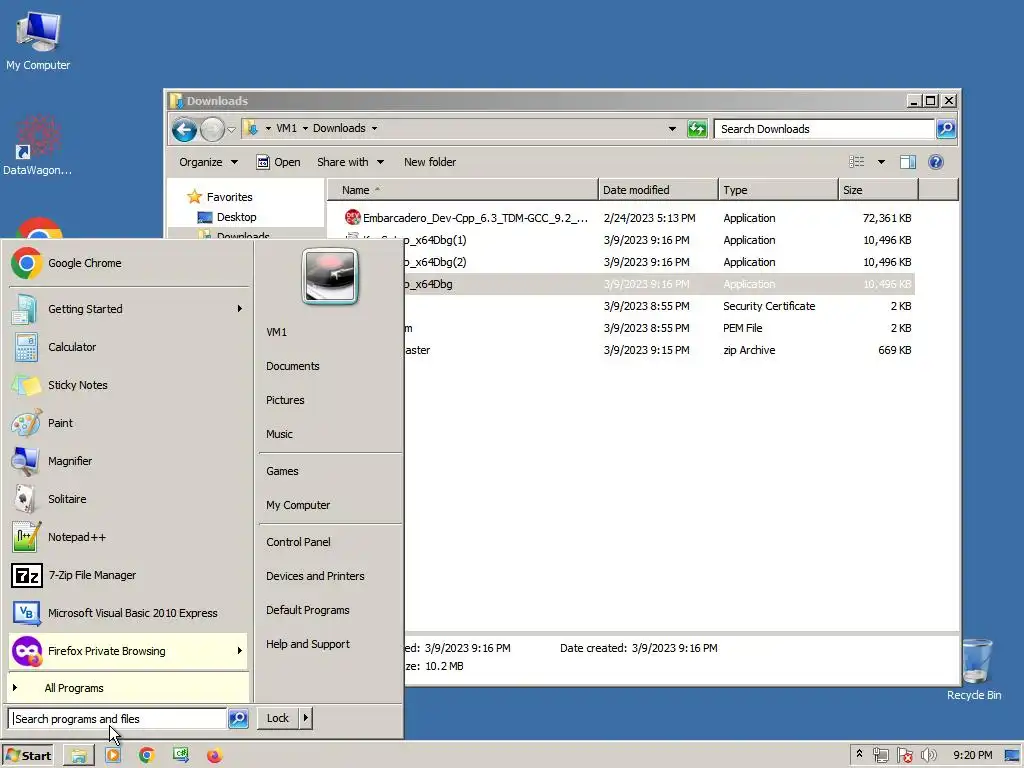
Task: Open the C# taskbar pinned icon
Action: point(180,756)
